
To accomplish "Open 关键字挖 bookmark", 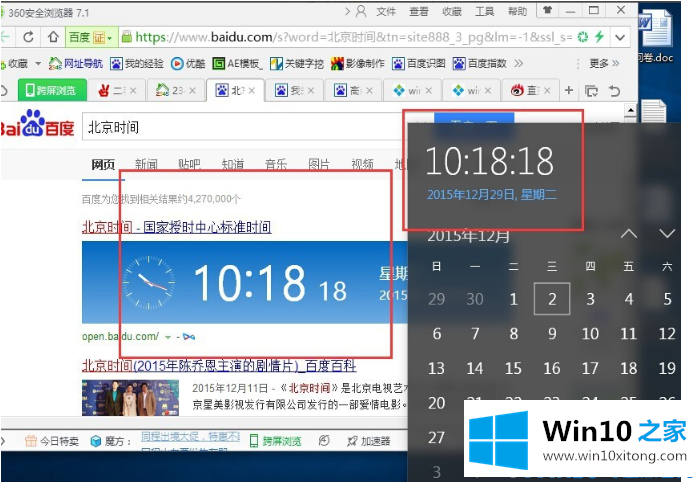I will click(x=297, y=64).
